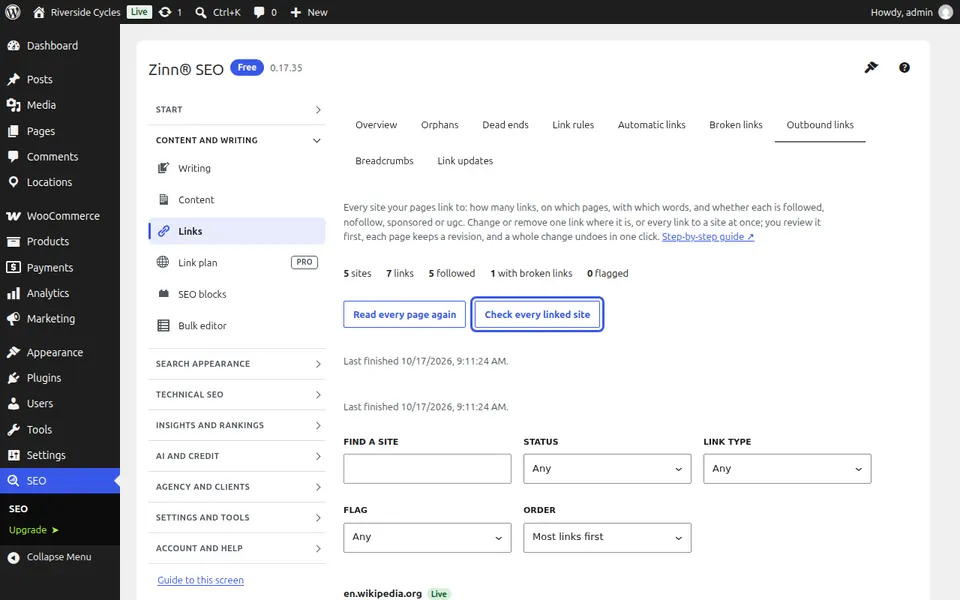
Task: Expand the Search Appearance section
Action: coord(237,364)
